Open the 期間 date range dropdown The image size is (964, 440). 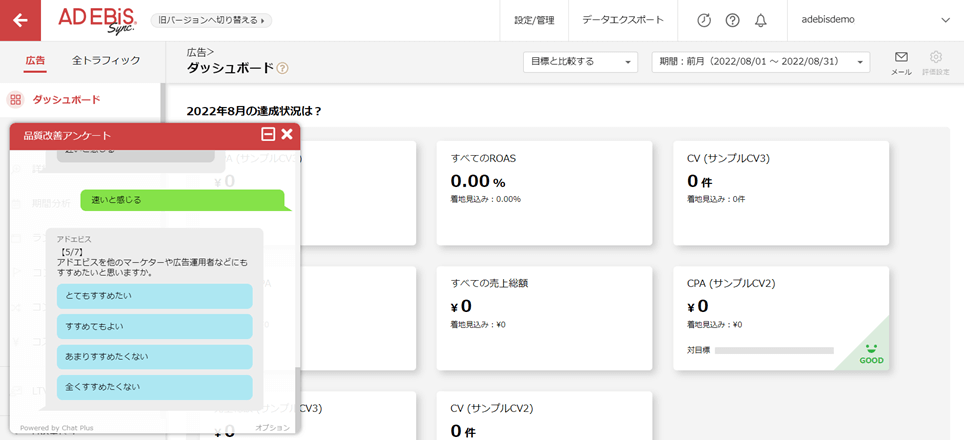coord(760,62)
